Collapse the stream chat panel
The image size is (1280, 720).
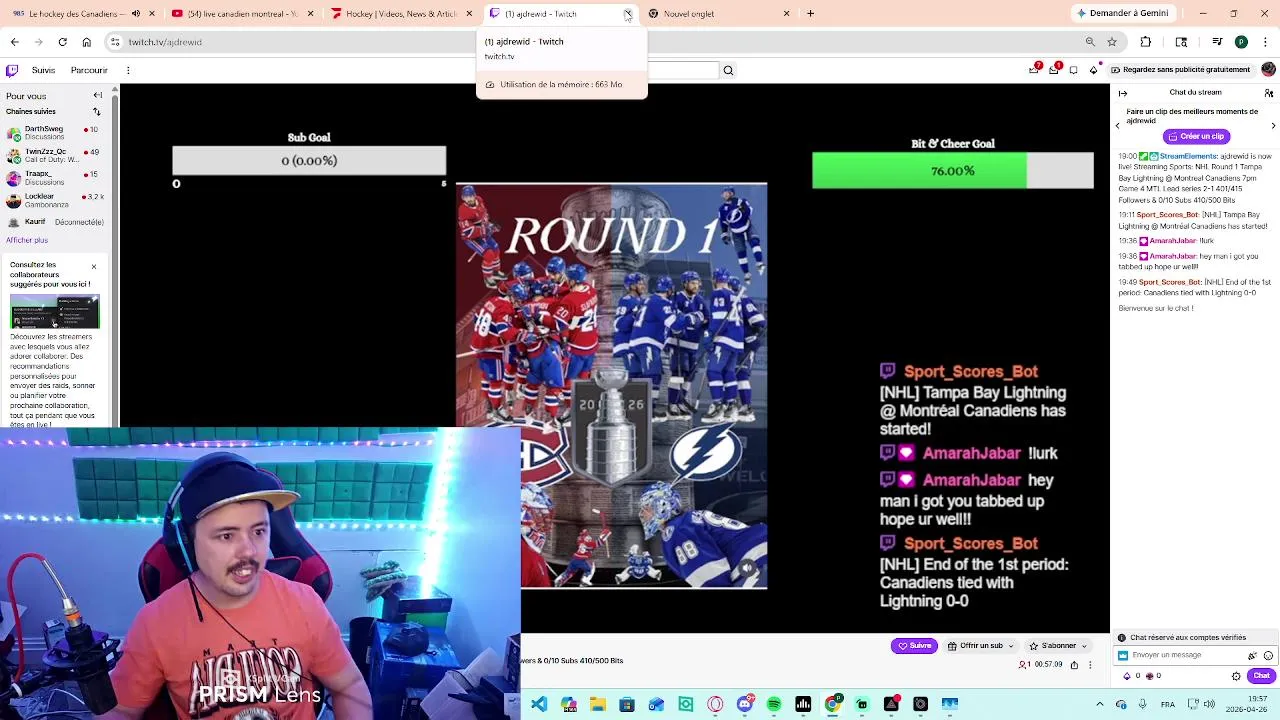pyautogui.click(x=1123, y=93)
